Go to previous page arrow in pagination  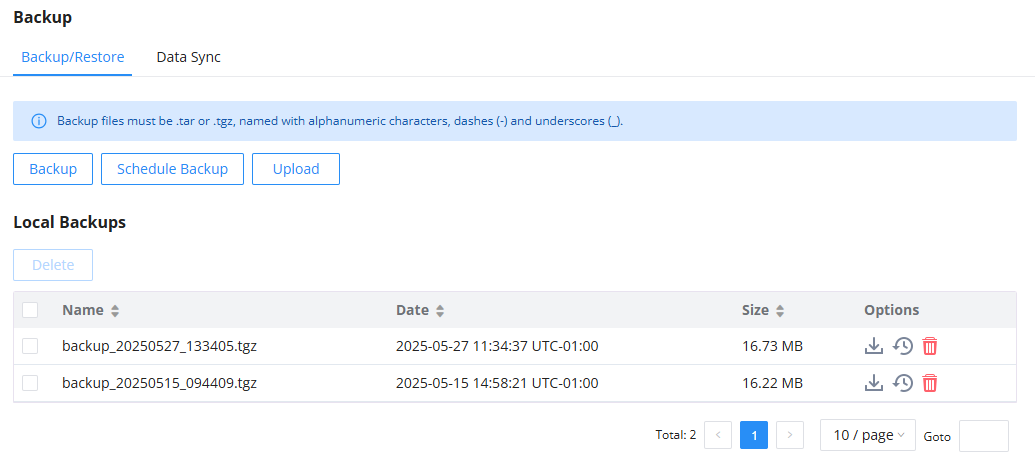(x=718, y=435)
